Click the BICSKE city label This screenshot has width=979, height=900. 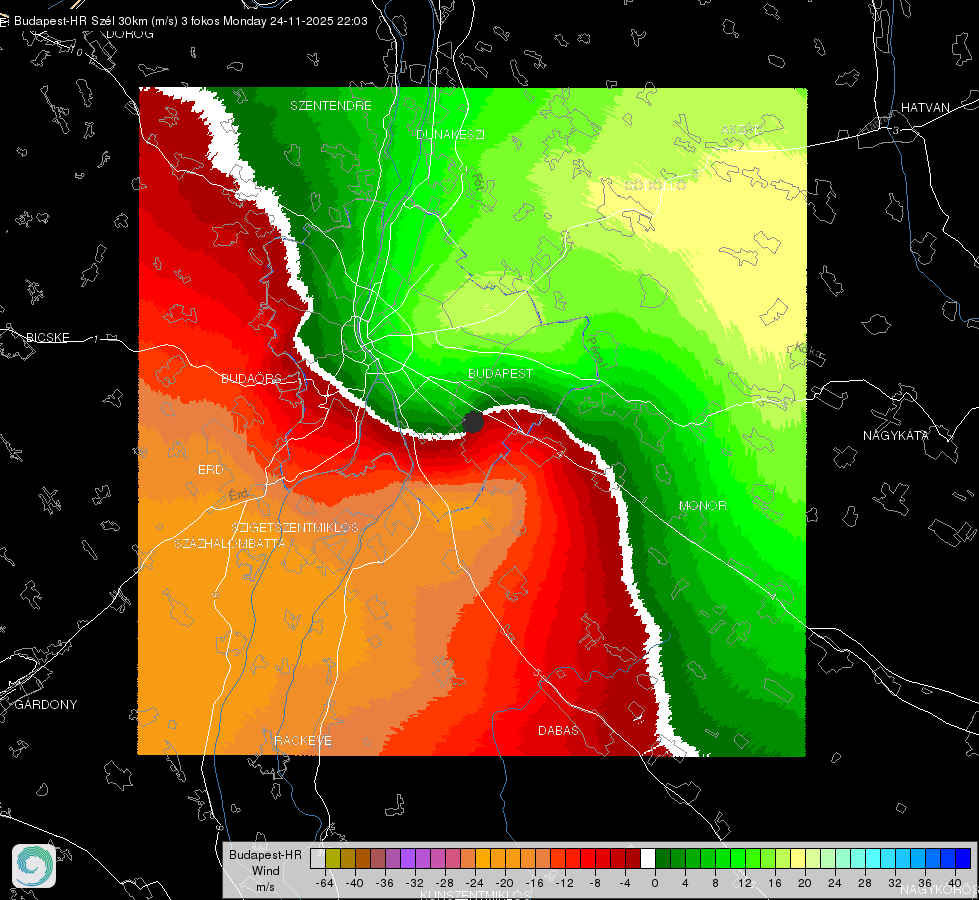tap(47, 338)
